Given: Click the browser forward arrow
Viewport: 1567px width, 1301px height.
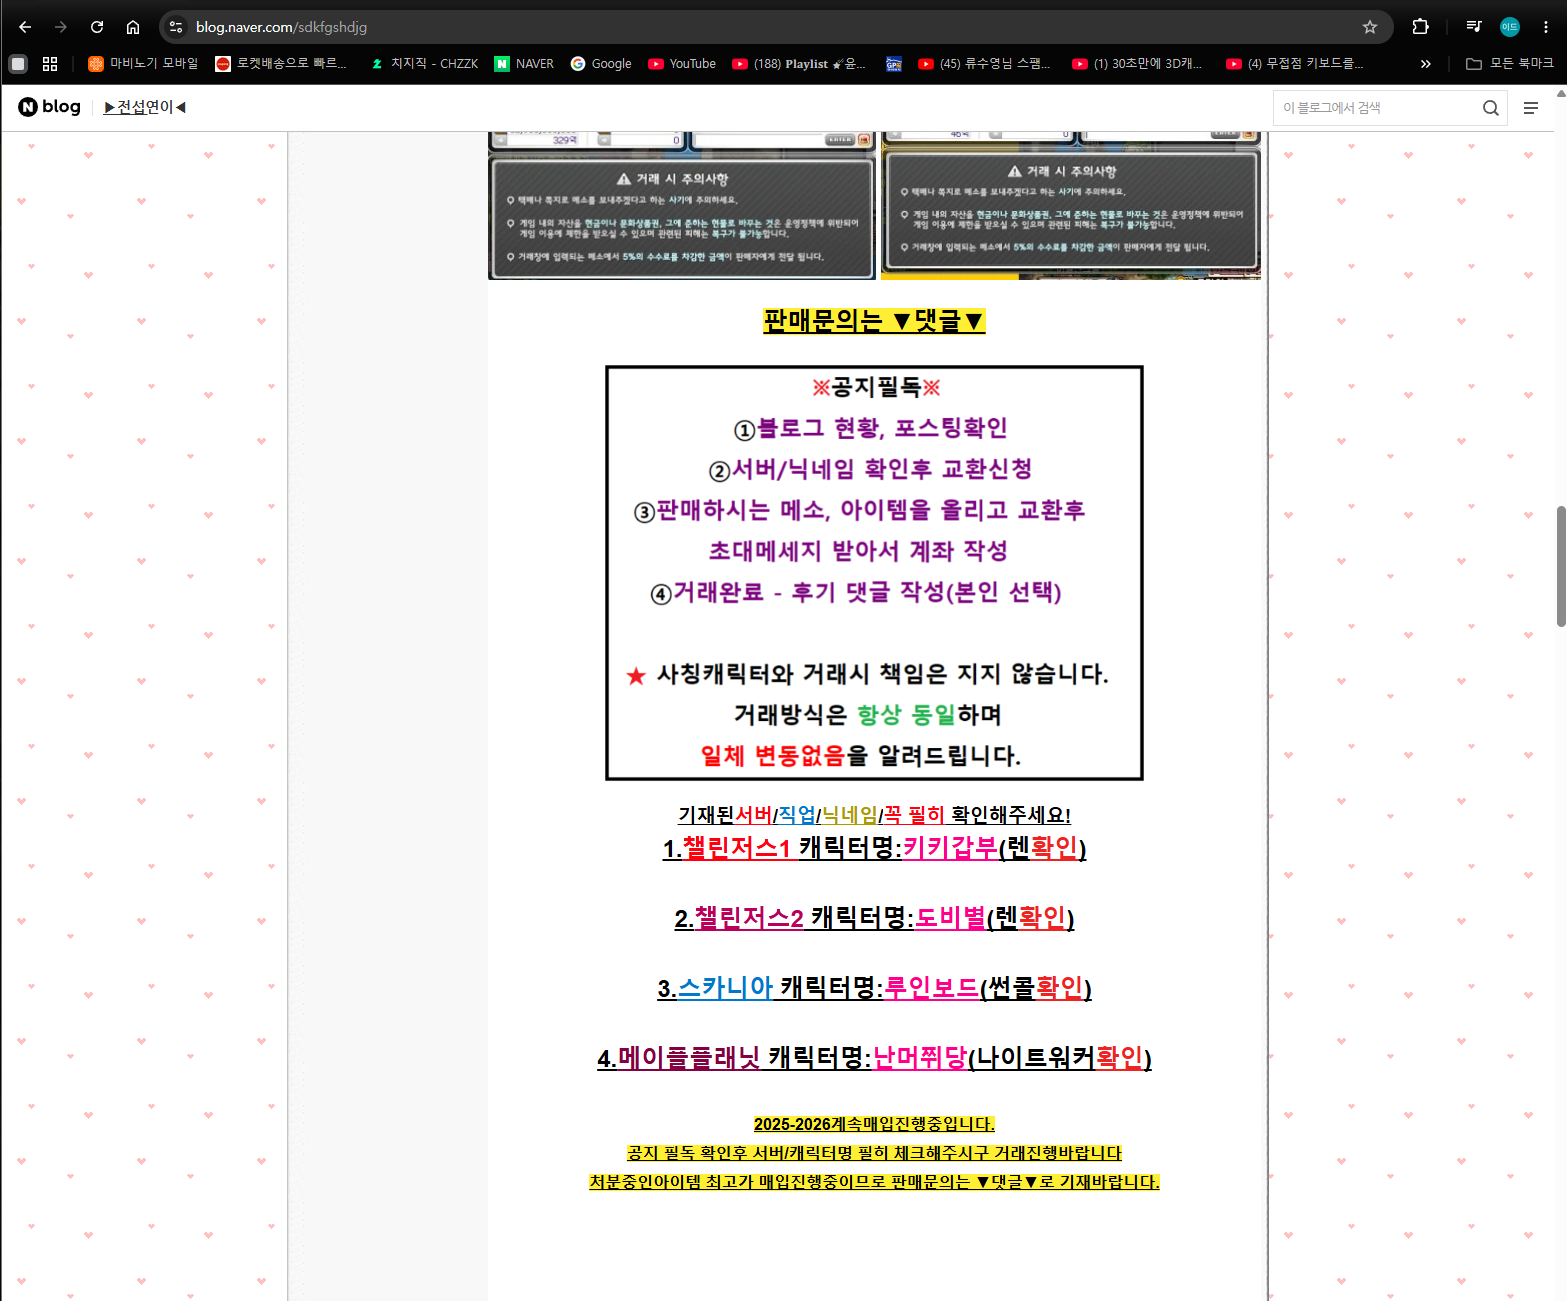Looking at the screenshot, I should point(61,27).
